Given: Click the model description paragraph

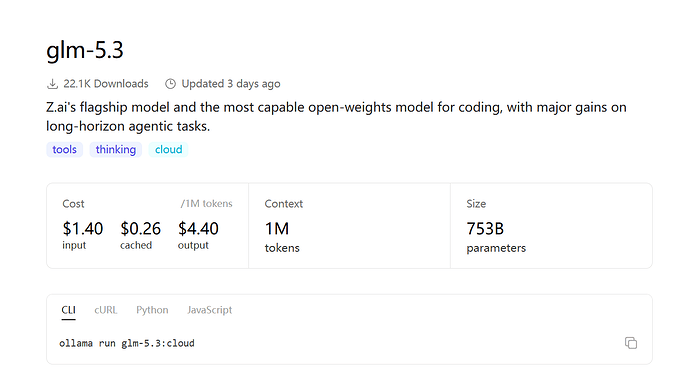Looking at the screenshot, I should coord(336,117).
